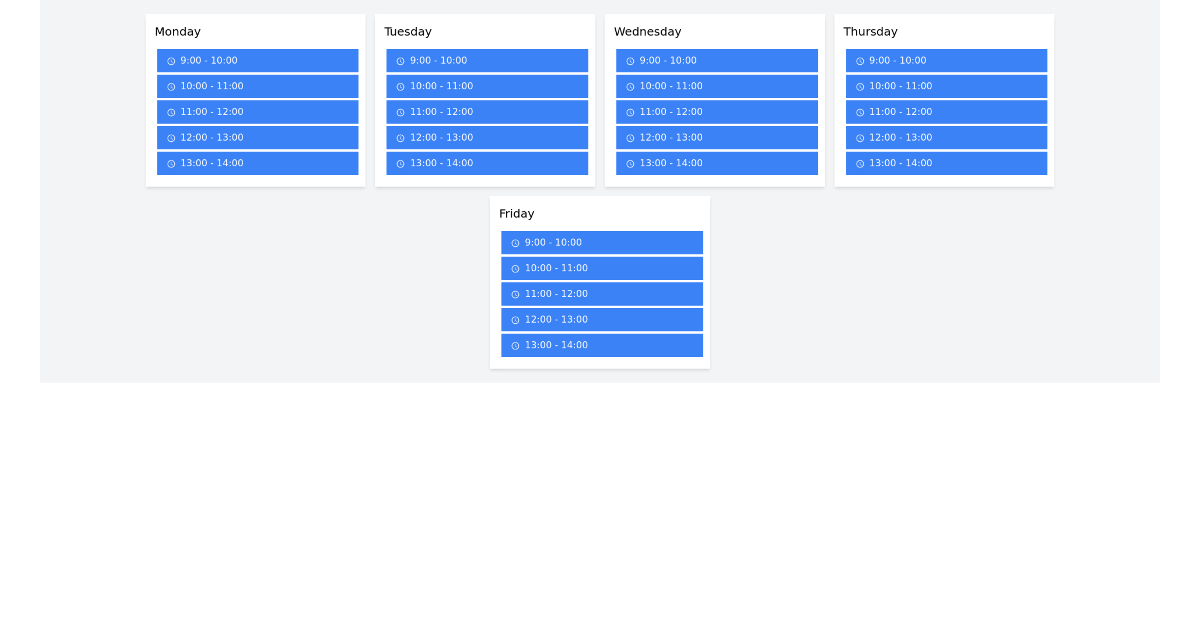Viewport: 1200px width, 630px height.
Task: Select the 13:00 - 14:00 slot on Friday
Action: click(601, 345)
